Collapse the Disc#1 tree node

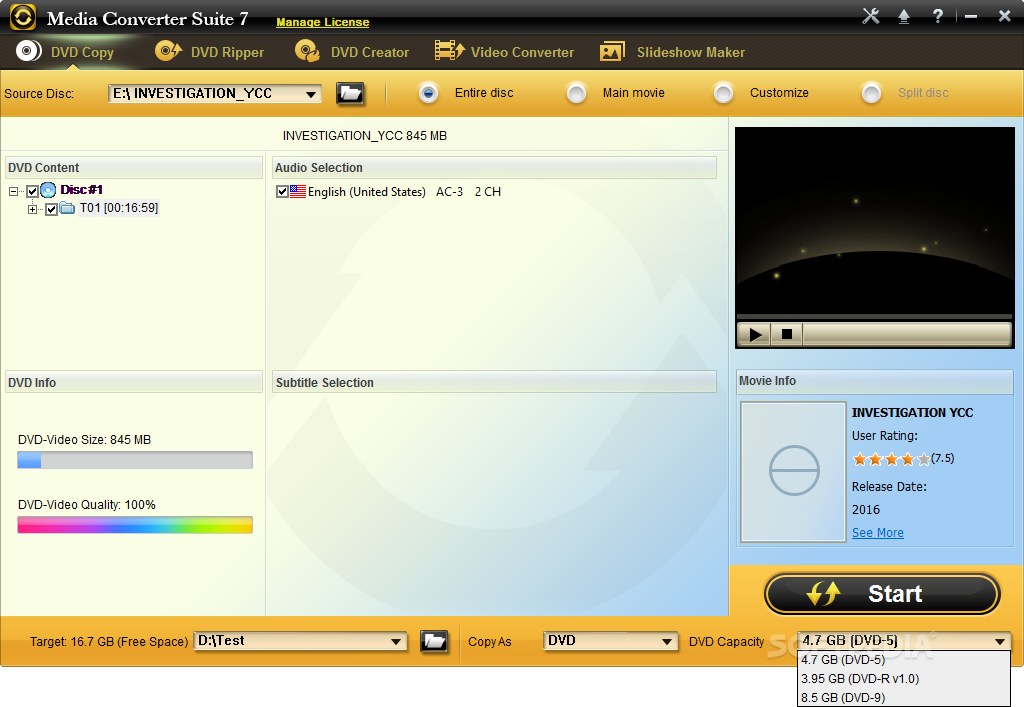pos(13,191)
